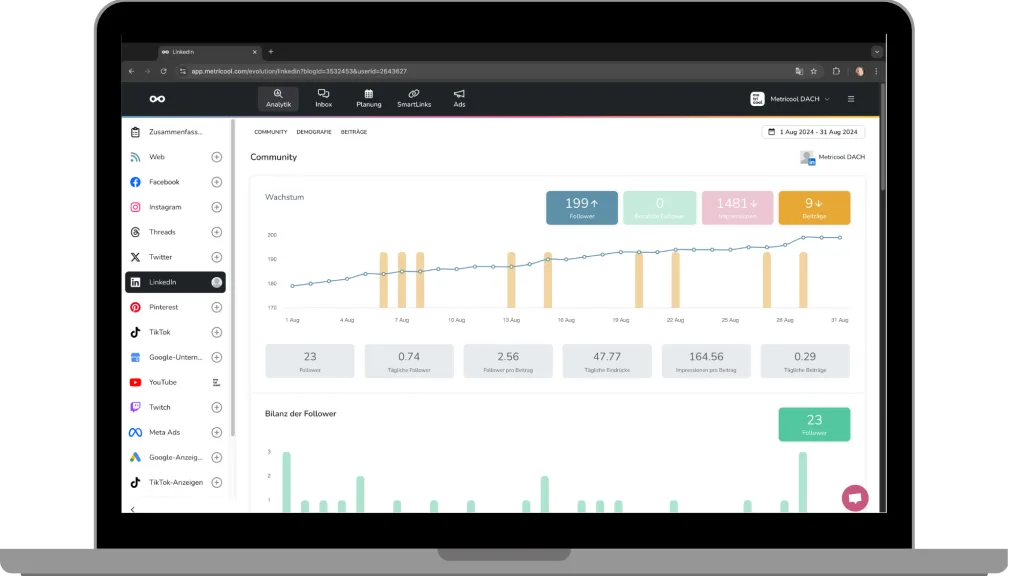This screenshot has height=576, width=1024.
Task: Toggle the Follower metric card in Wachstum
Action: (x=581, y=208)
